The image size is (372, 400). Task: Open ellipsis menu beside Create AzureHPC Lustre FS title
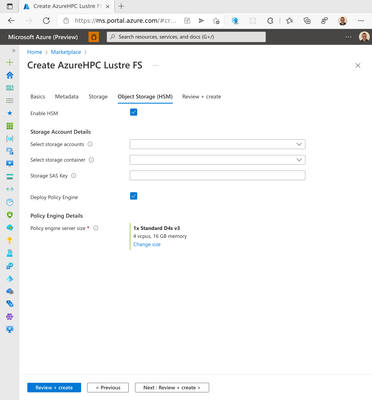click(155, 65)
